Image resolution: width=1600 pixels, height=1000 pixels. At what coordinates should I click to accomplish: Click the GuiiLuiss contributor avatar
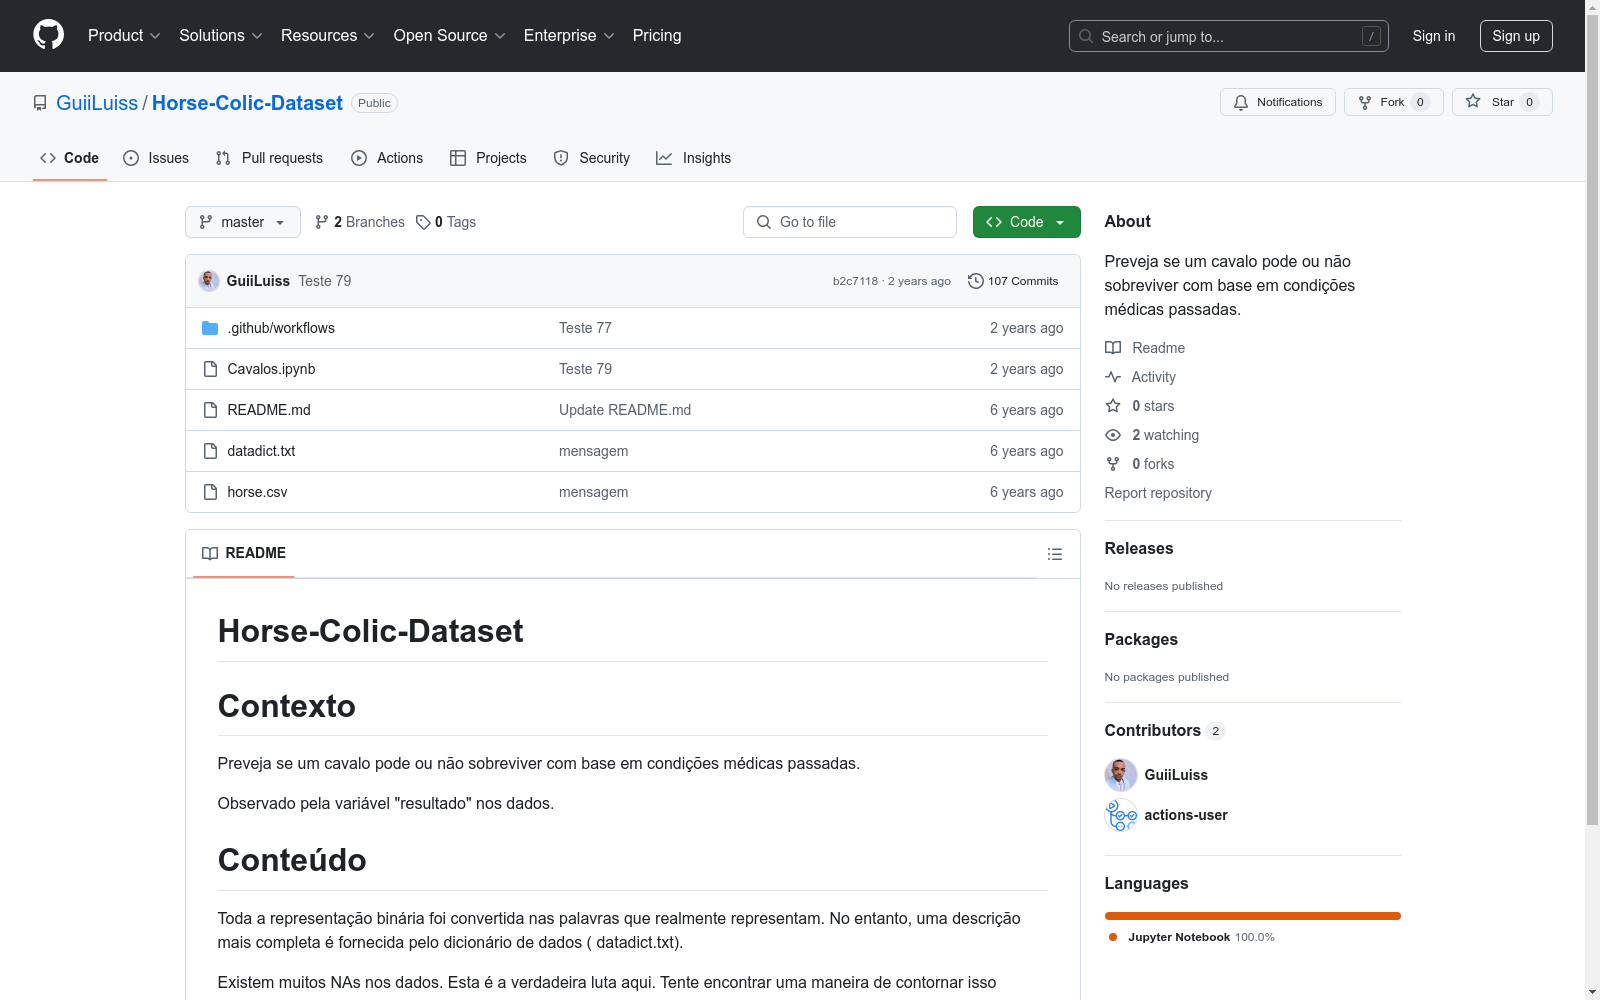pyautogui.click(x=1121, y=775)
